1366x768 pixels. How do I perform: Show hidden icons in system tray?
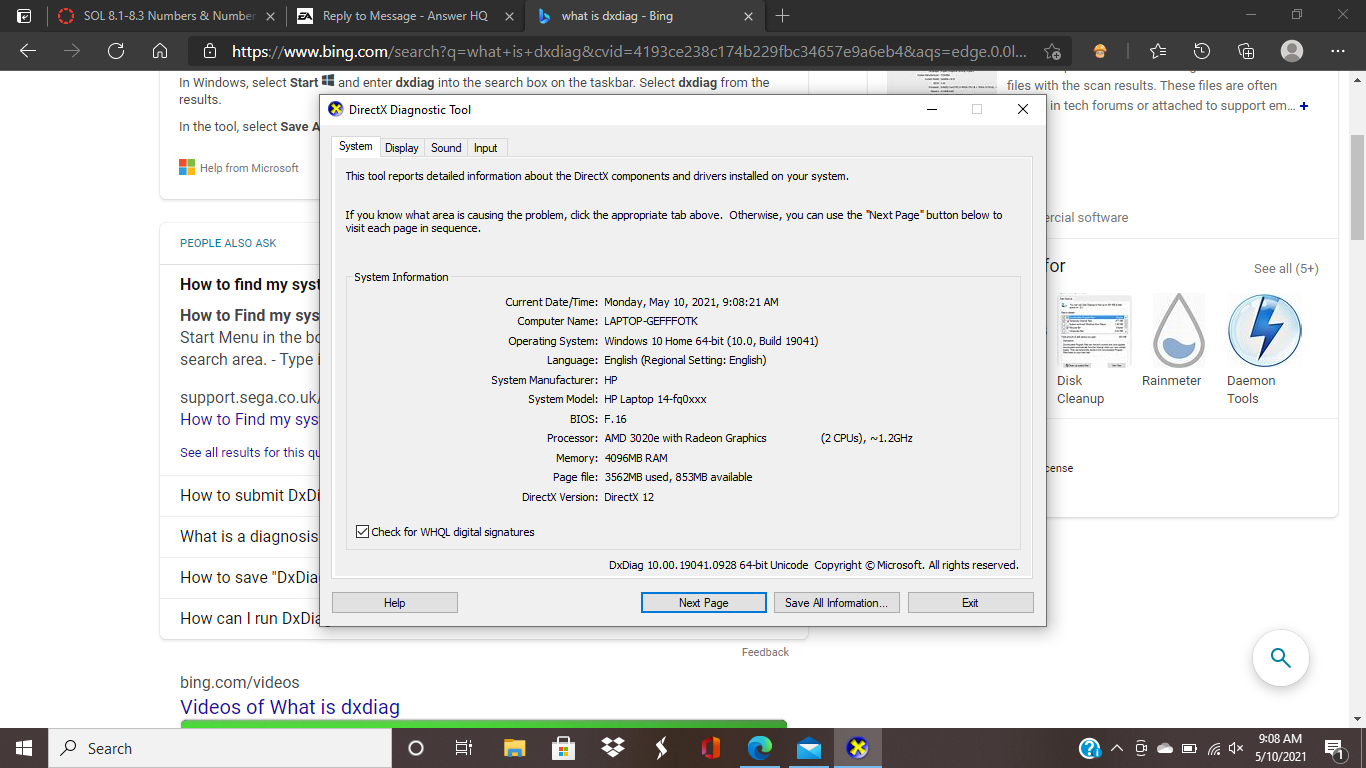[1117, 747]
